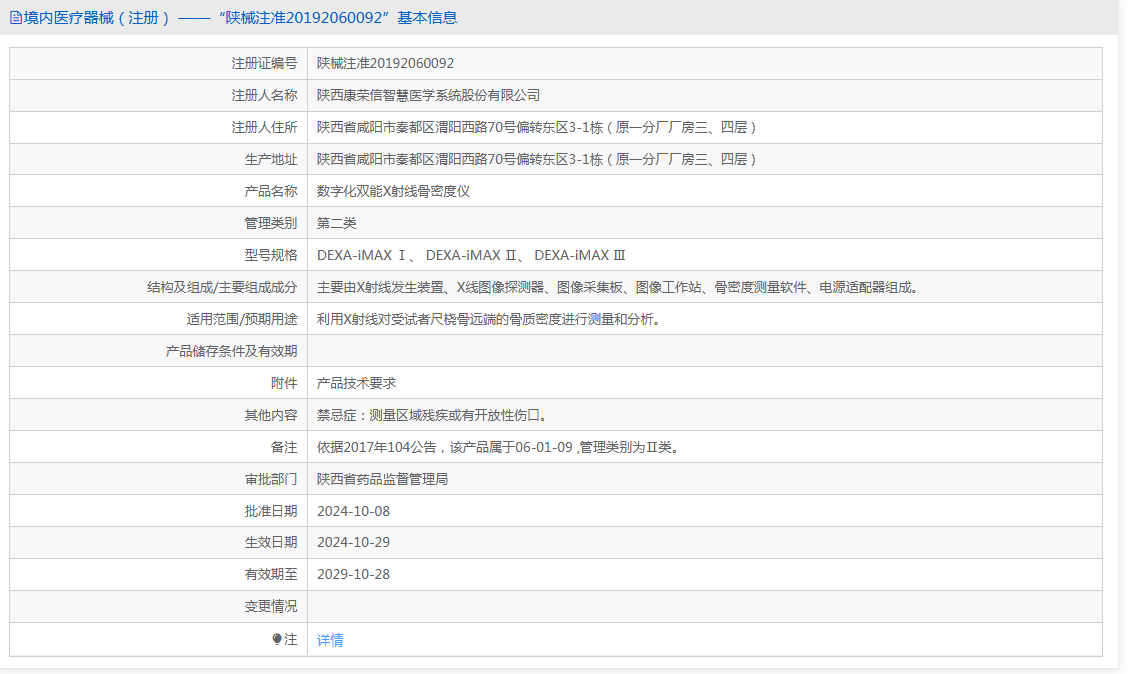Select attachment value 产品技术要求
1130x674 pixels.
(357, 383)
